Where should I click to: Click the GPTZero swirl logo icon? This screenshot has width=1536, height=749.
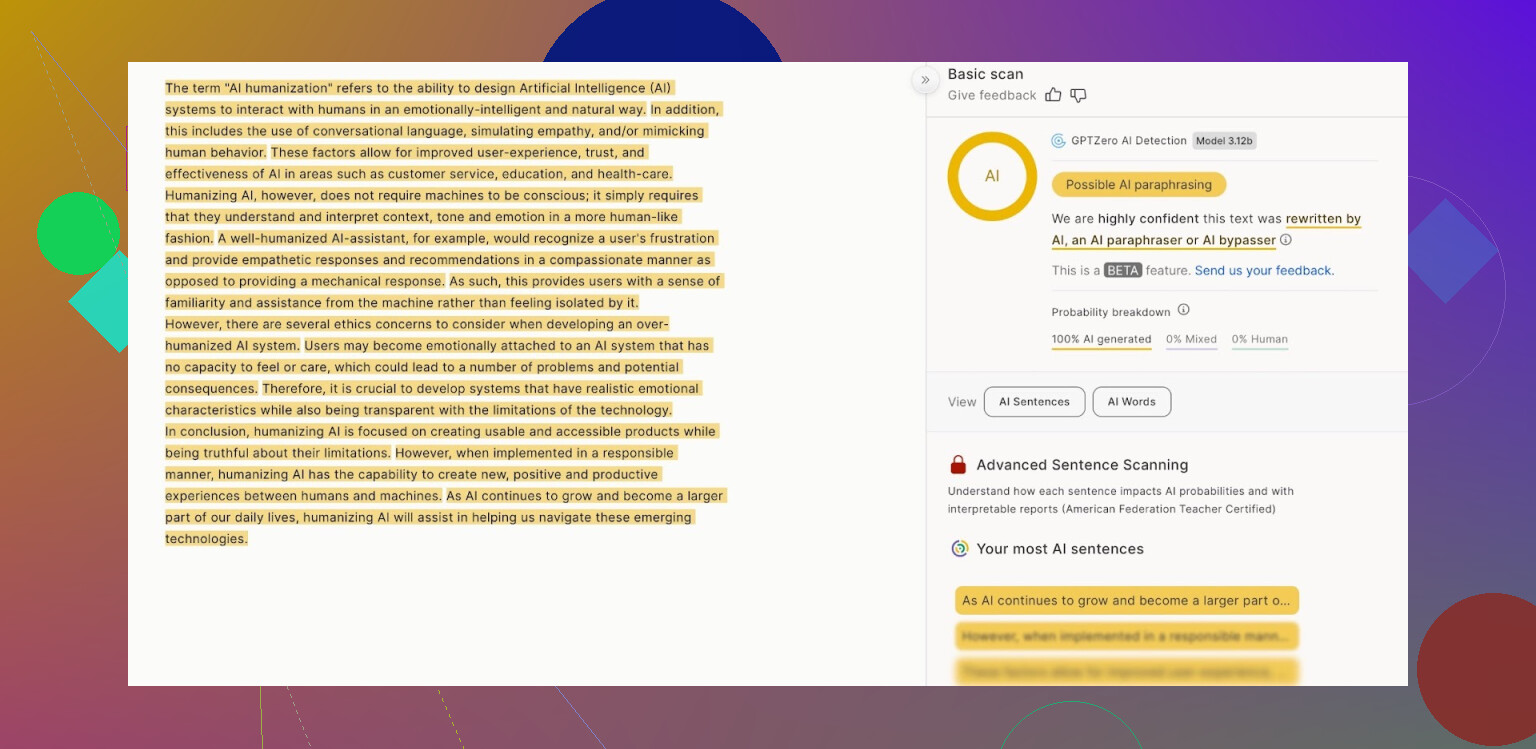pyautogui.click(x=1058, y=141)
